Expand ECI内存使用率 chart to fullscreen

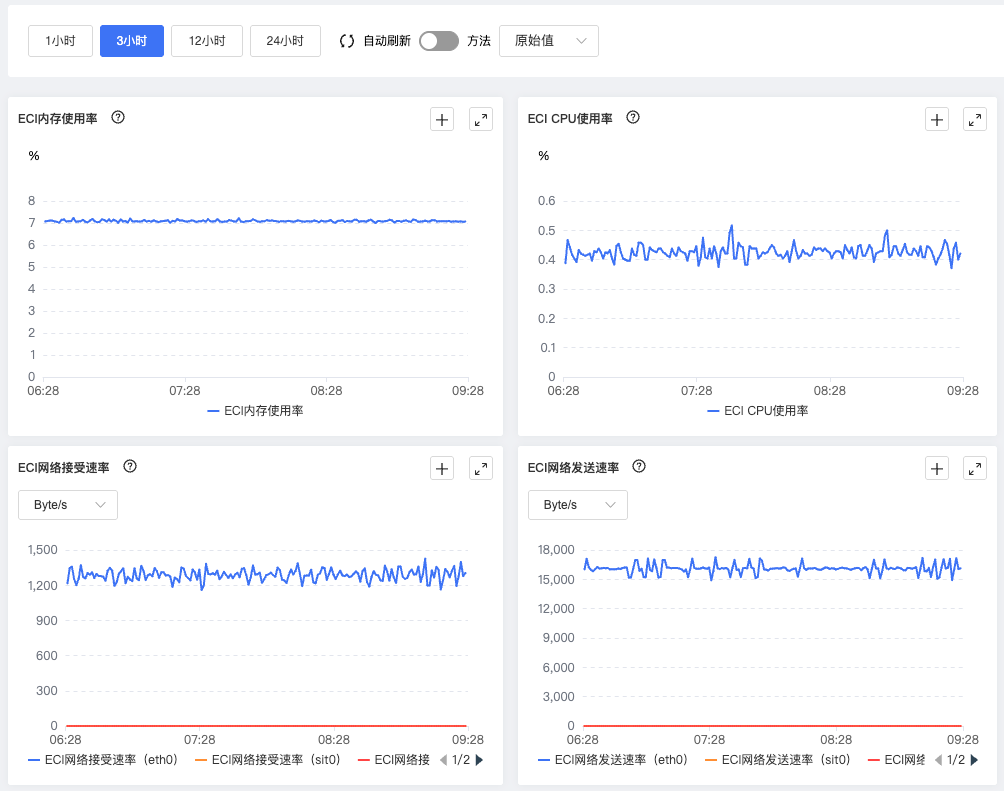pos(481,120)
